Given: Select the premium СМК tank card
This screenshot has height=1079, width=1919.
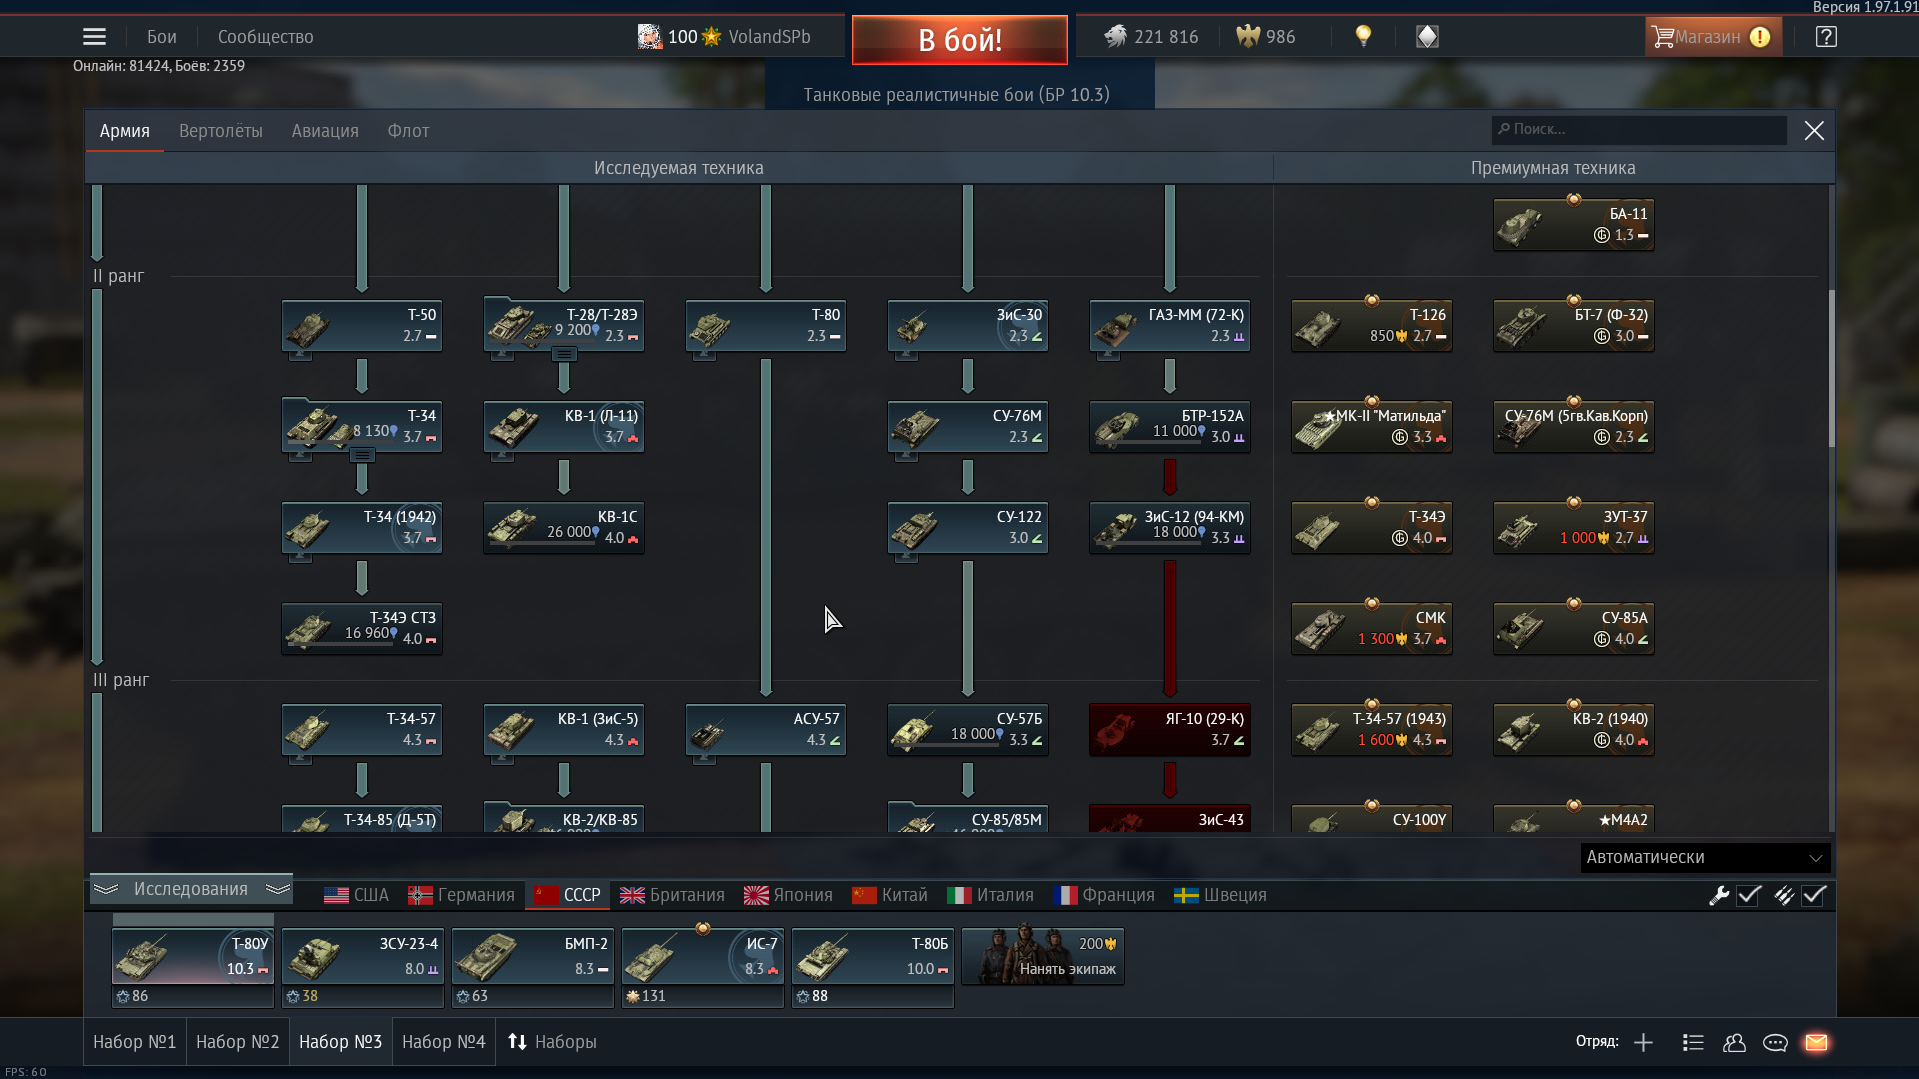Looking at the screenshot, I should tap(1372, 628).
